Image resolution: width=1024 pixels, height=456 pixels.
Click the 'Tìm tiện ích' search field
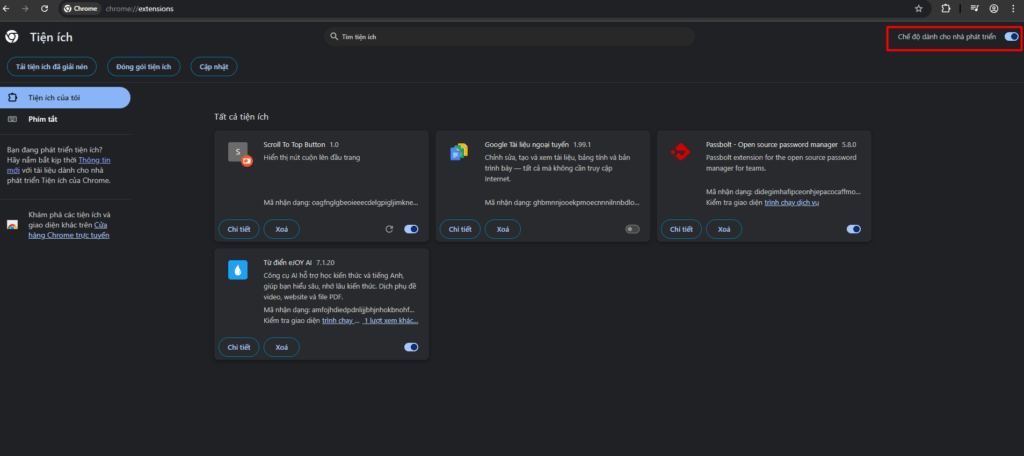click(510, 37)
